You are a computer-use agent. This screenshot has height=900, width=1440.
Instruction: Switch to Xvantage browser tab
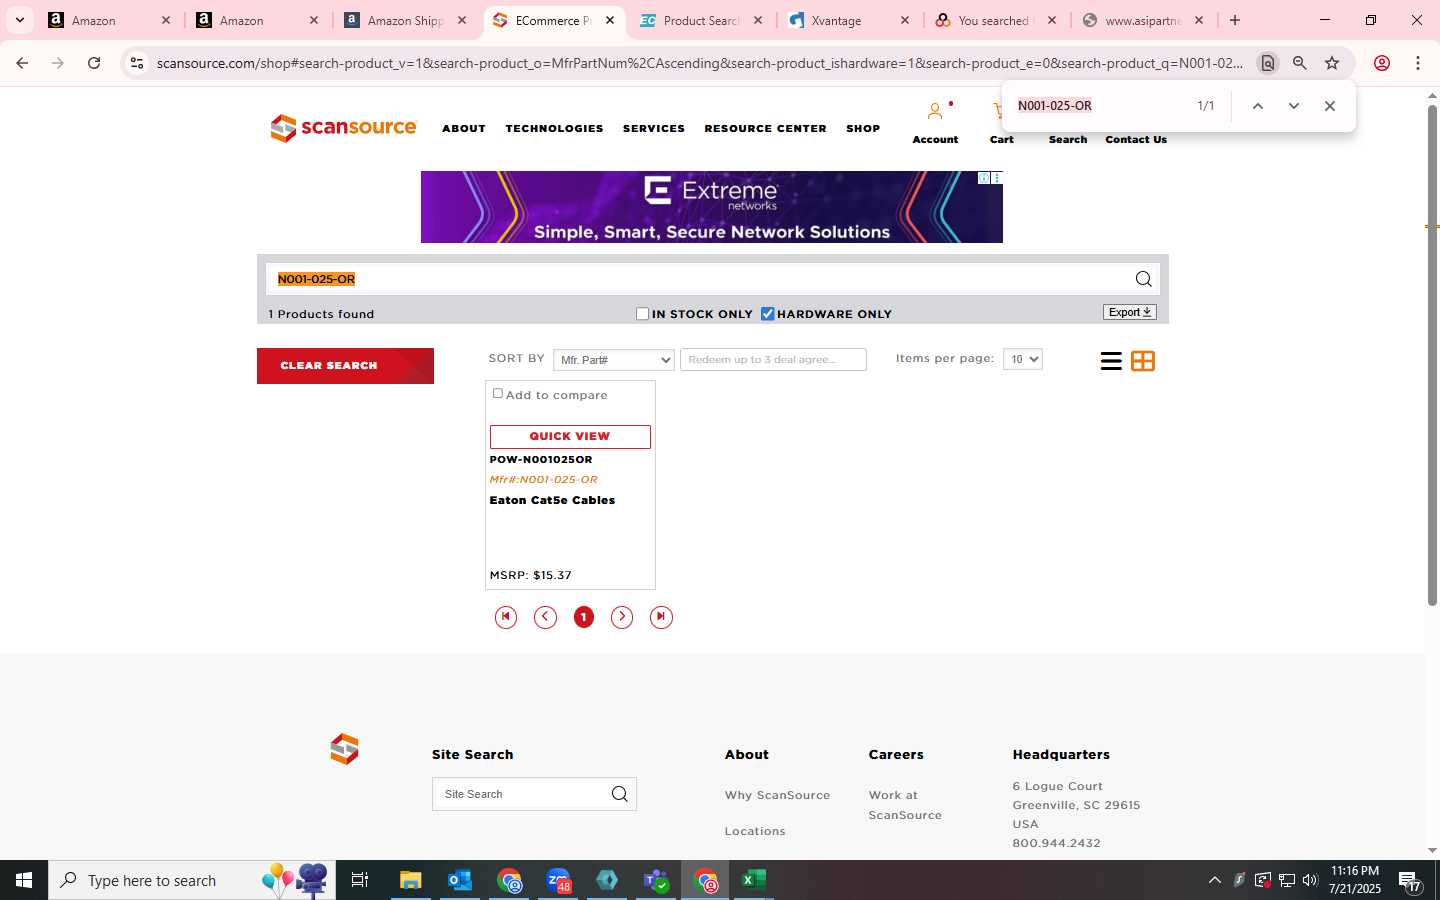click(x=849, y=20)
